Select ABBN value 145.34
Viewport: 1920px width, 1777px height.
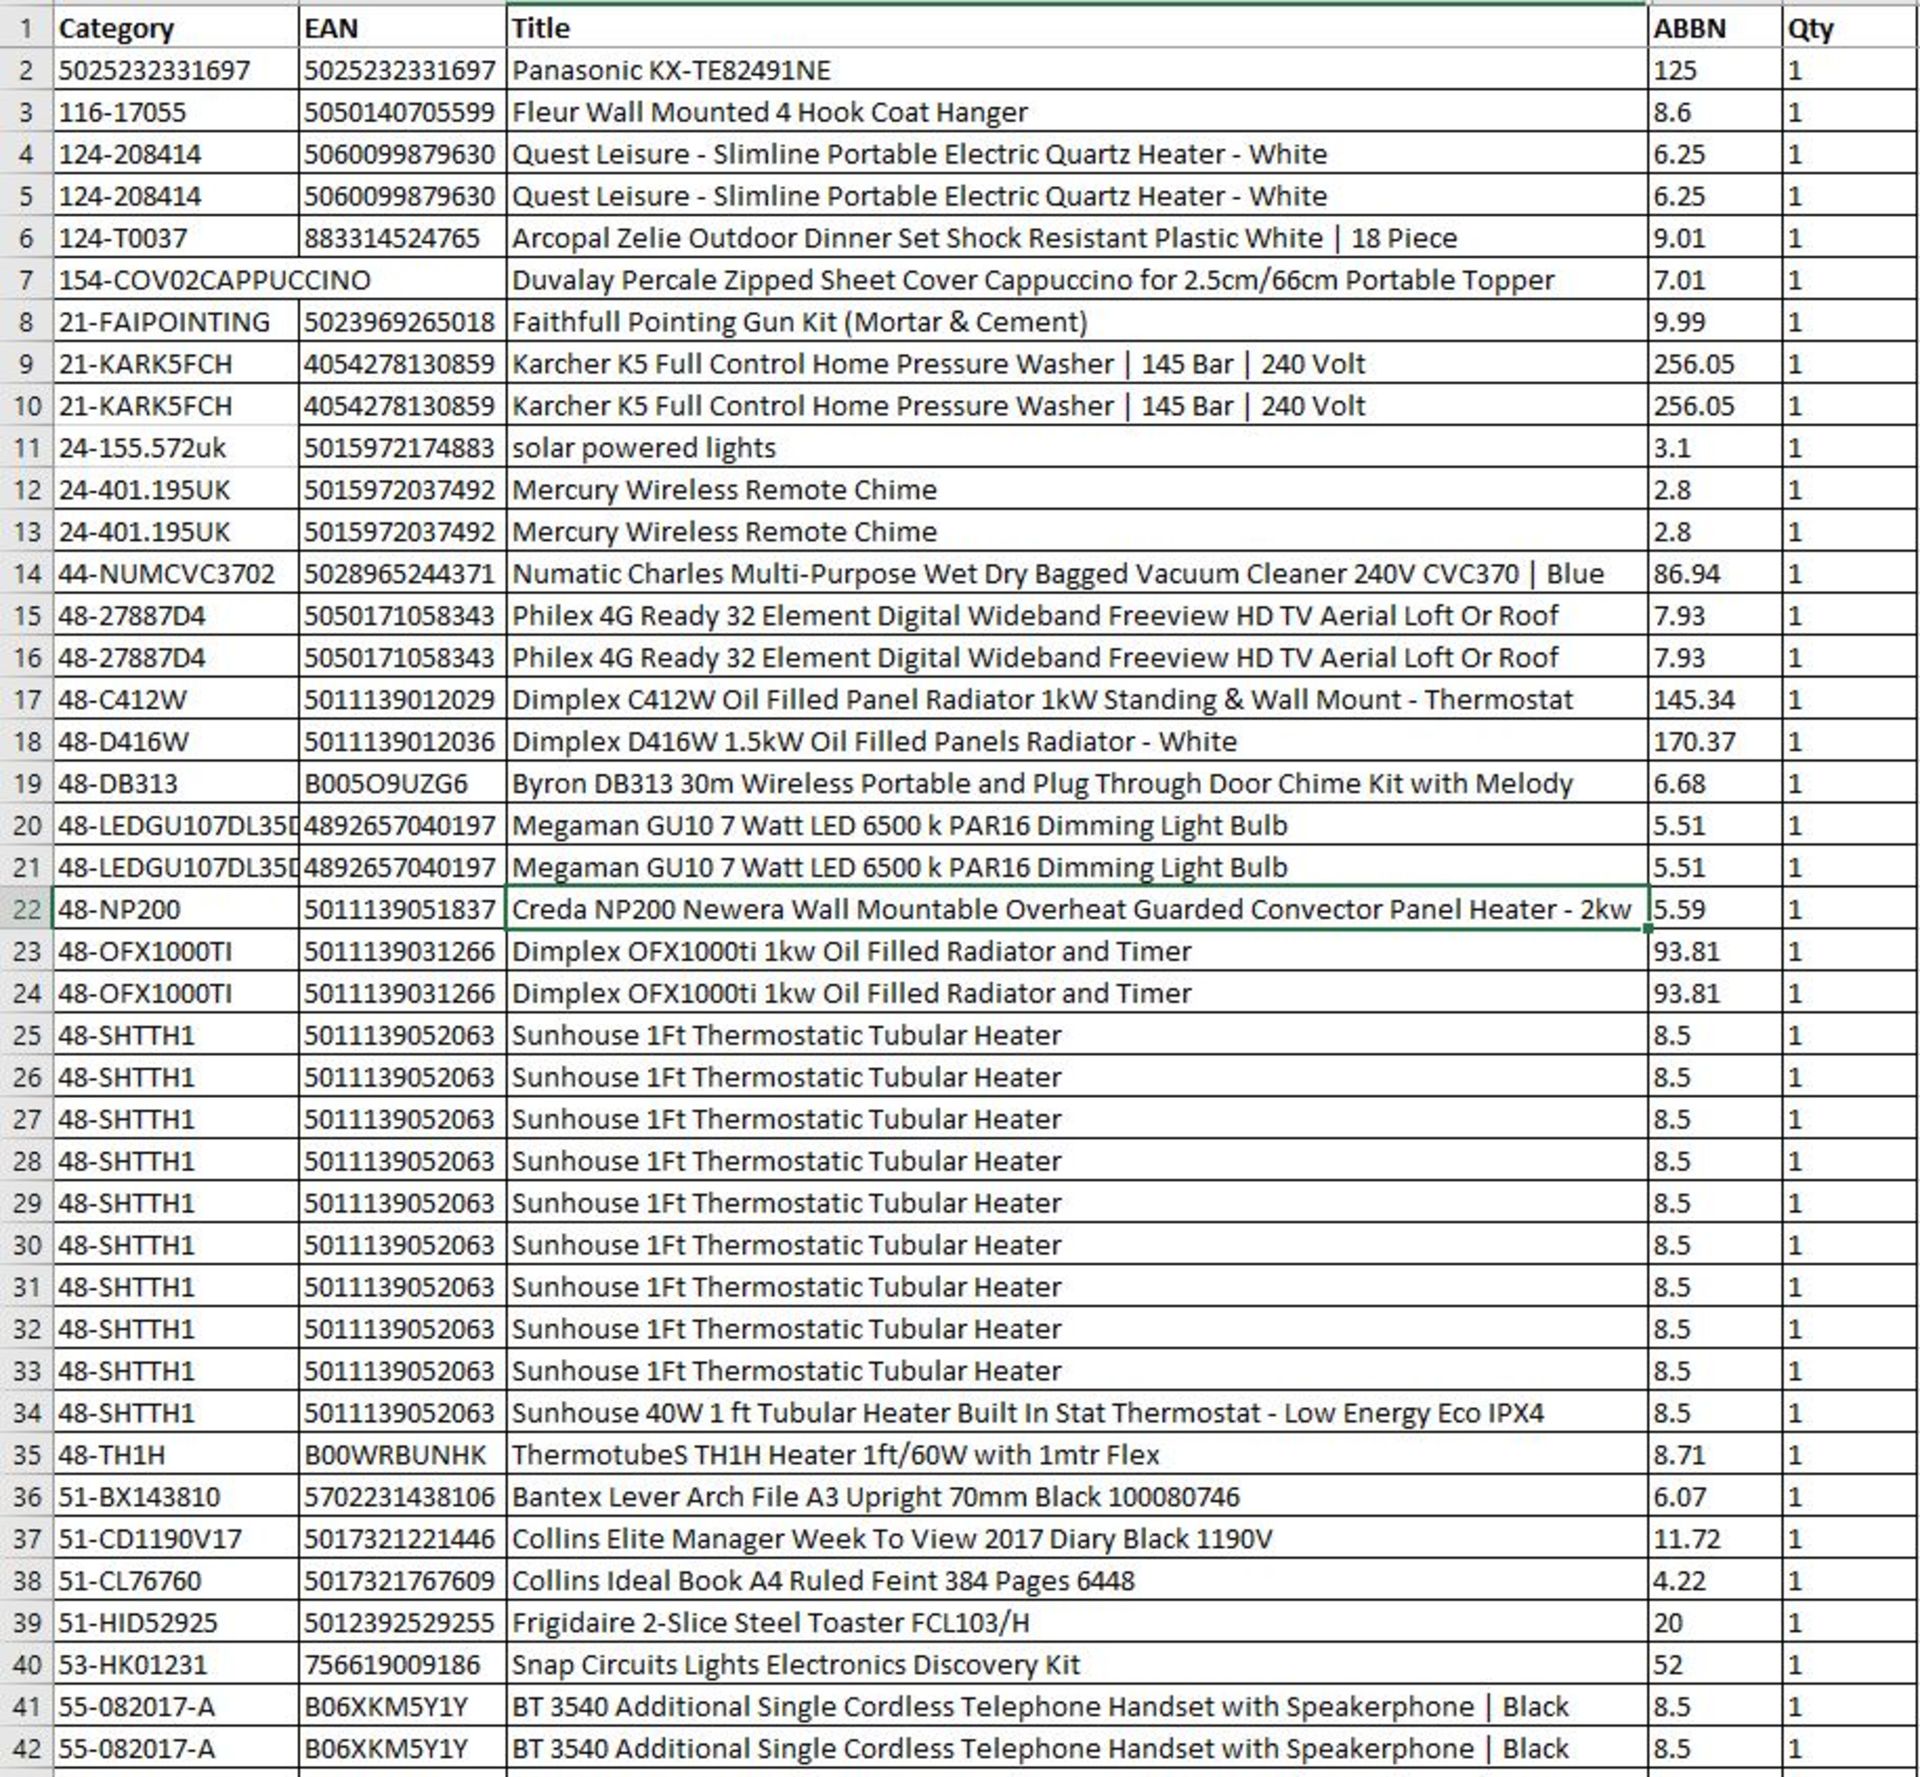pos(1715,700)
